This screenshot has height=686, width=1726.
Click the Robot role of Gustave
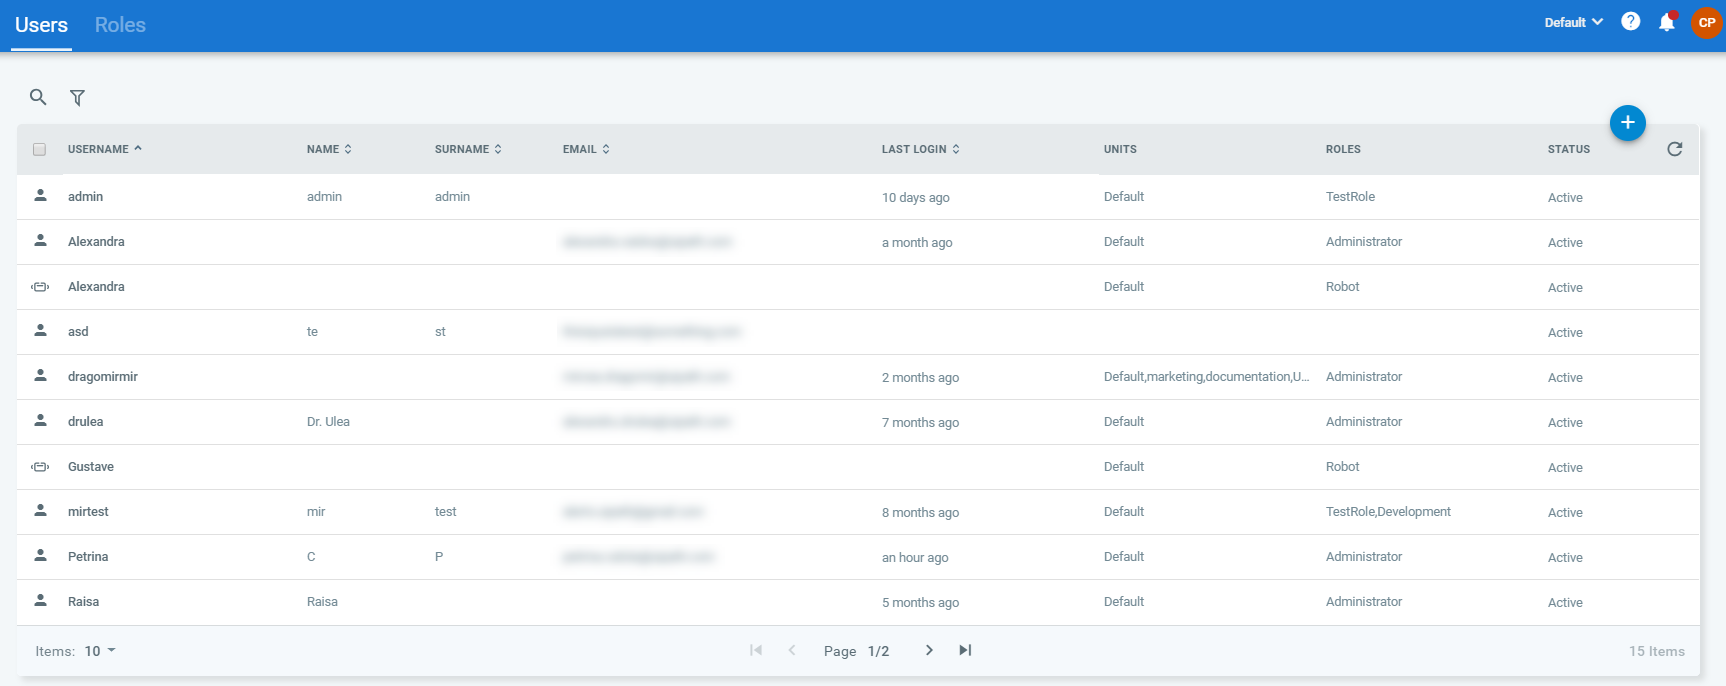click(x=1342, y=467)
